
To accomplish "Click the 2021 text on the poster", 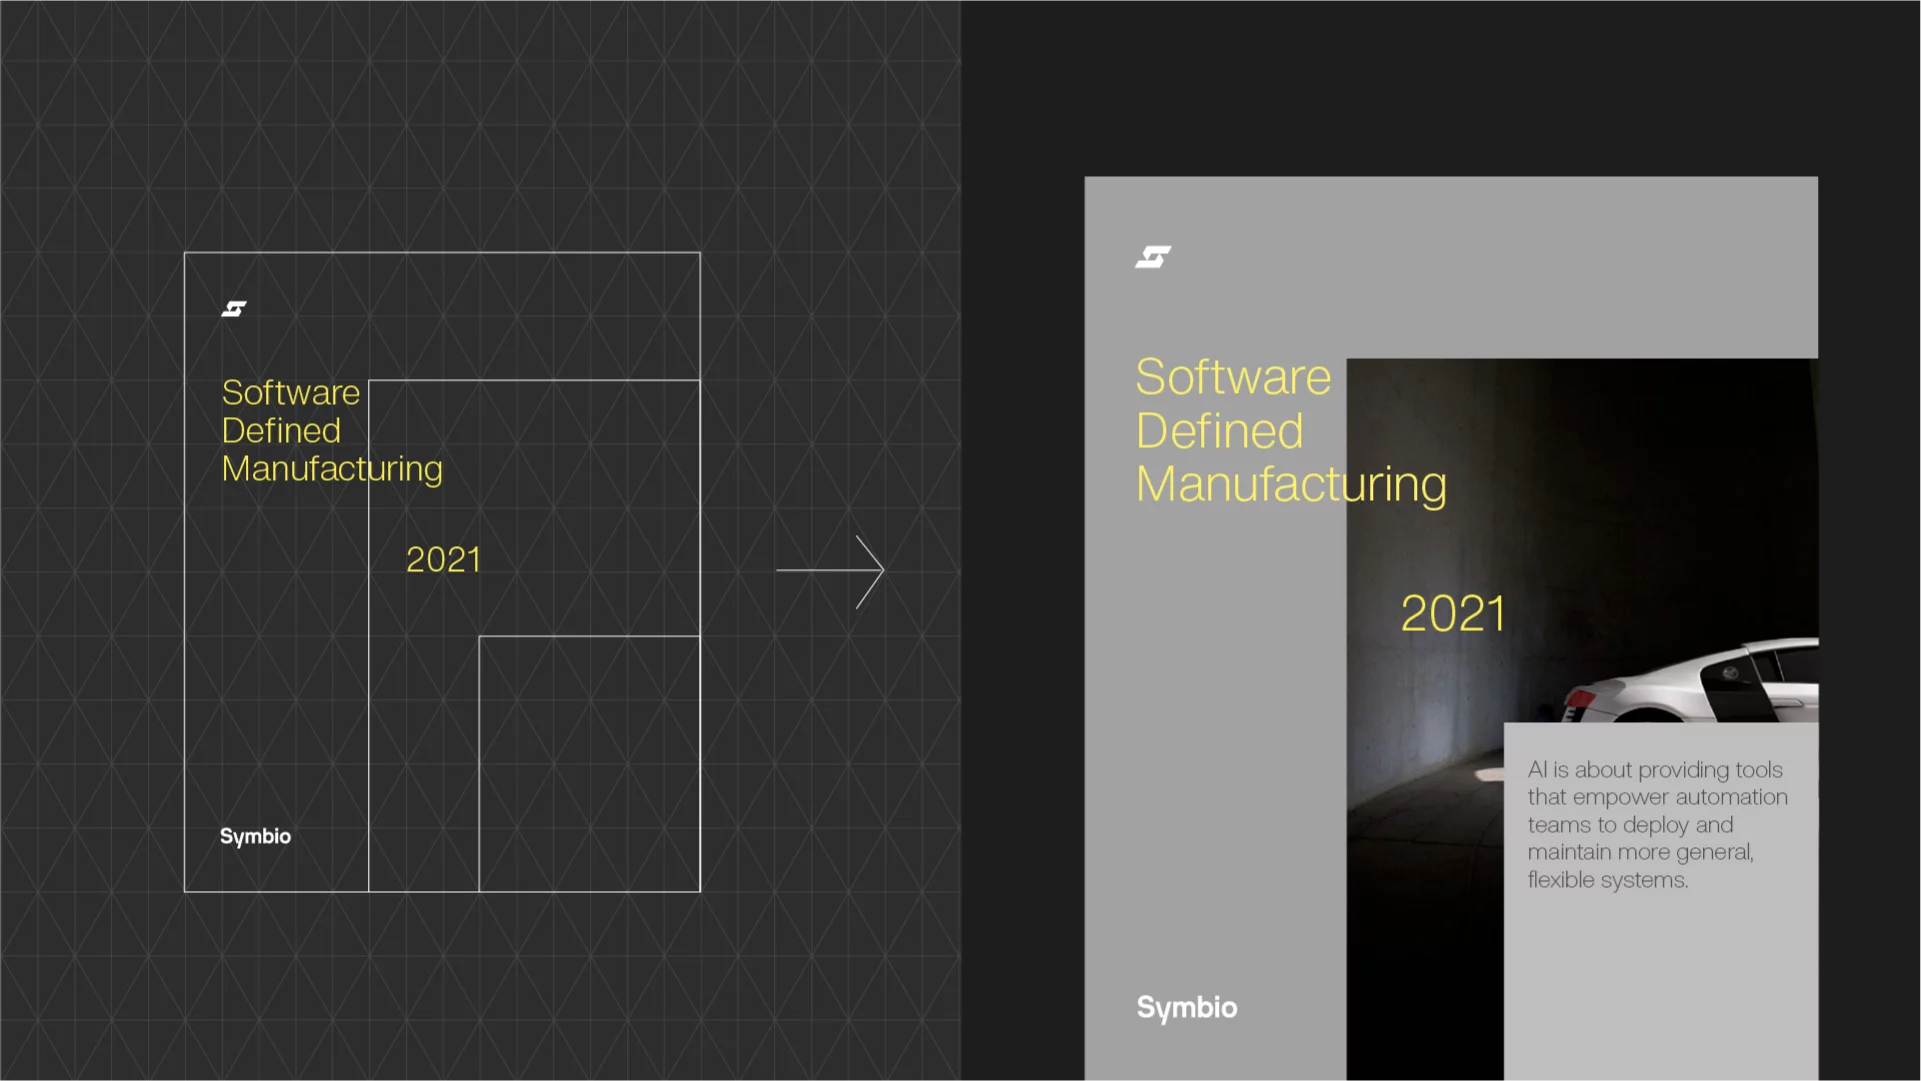I will click(1453, 614).
